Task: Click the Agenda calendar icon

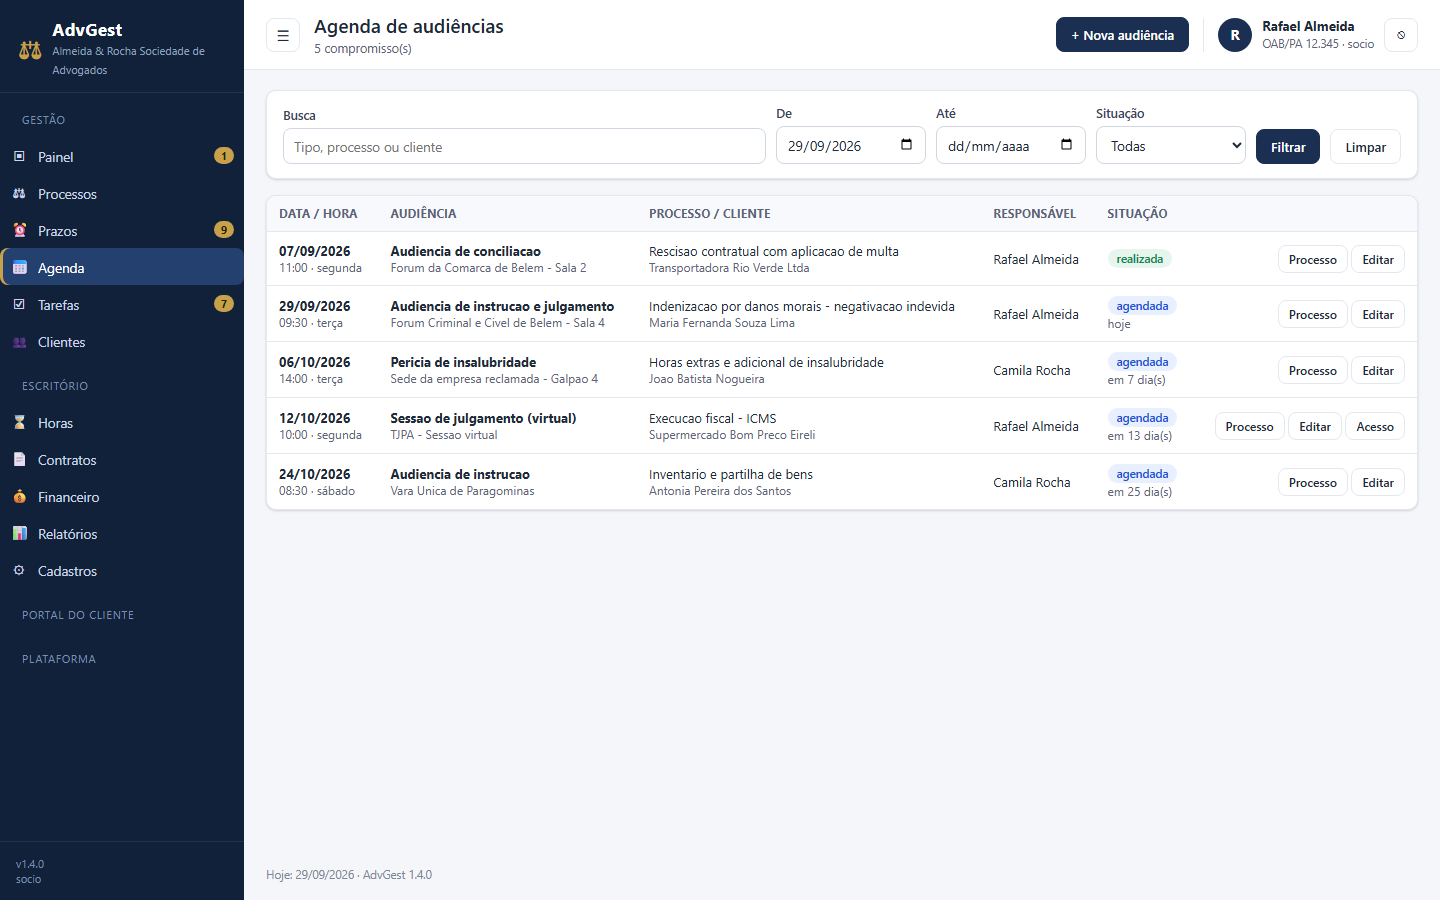Action: point(19,267)
